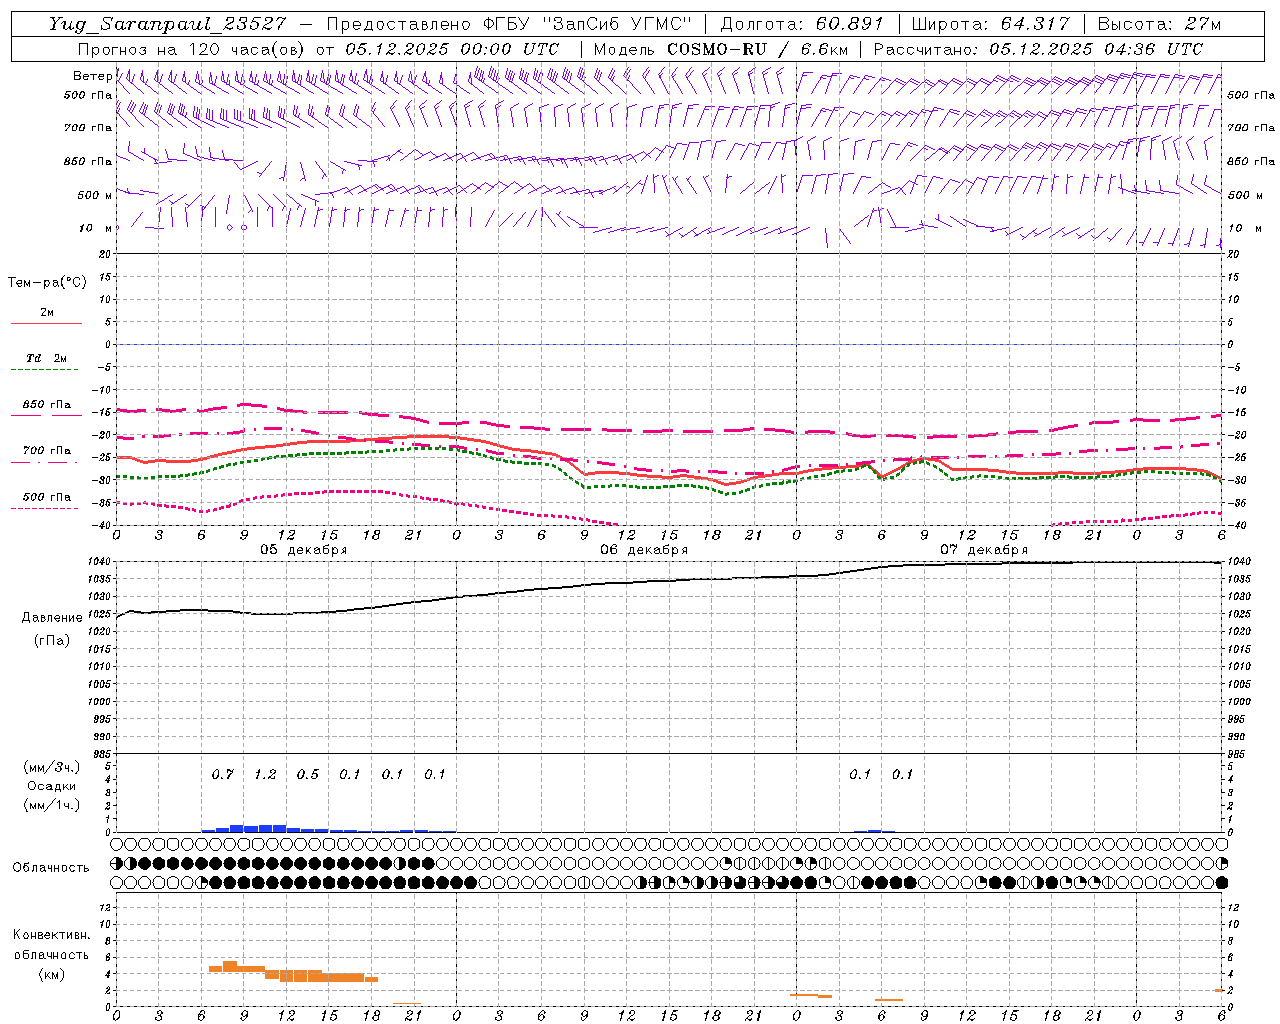Click the 0.5 precipitation amount value
1280x1024 pixels.
pyautogui.click(x=307, y=774)
